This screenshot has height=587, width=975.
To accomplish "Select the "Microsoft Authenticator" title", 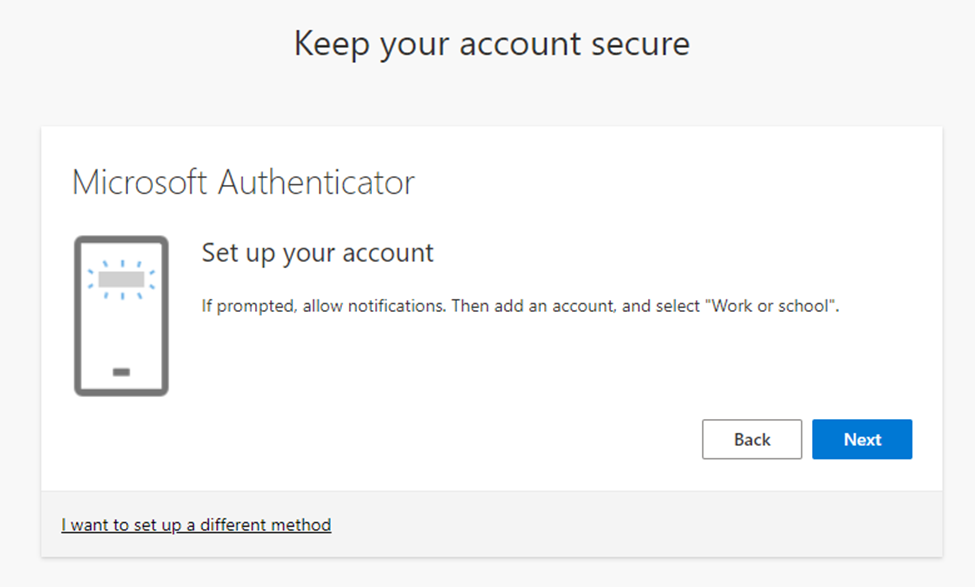I will click(x=243, y=182).
